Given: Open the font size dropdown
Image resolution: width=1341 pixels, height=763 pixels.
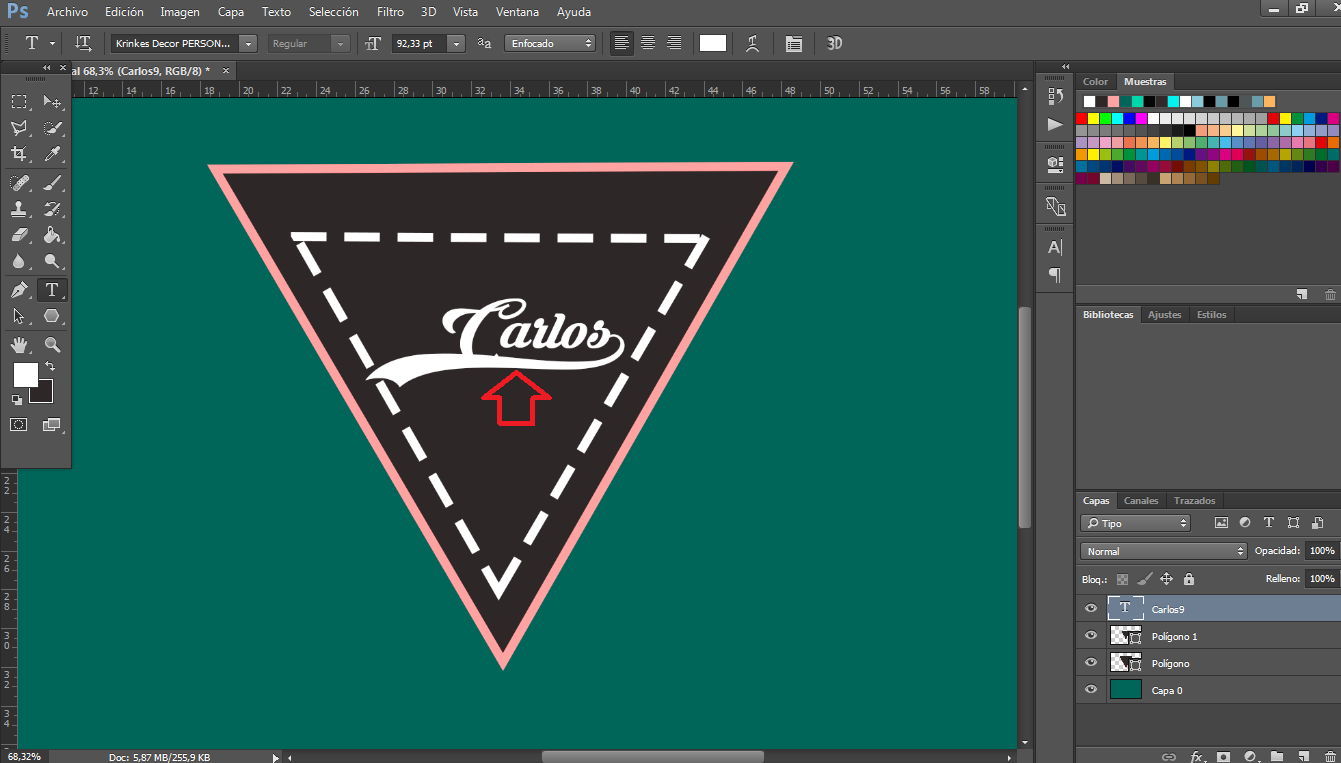Looking at the screenshot, I should coord(456,43).
